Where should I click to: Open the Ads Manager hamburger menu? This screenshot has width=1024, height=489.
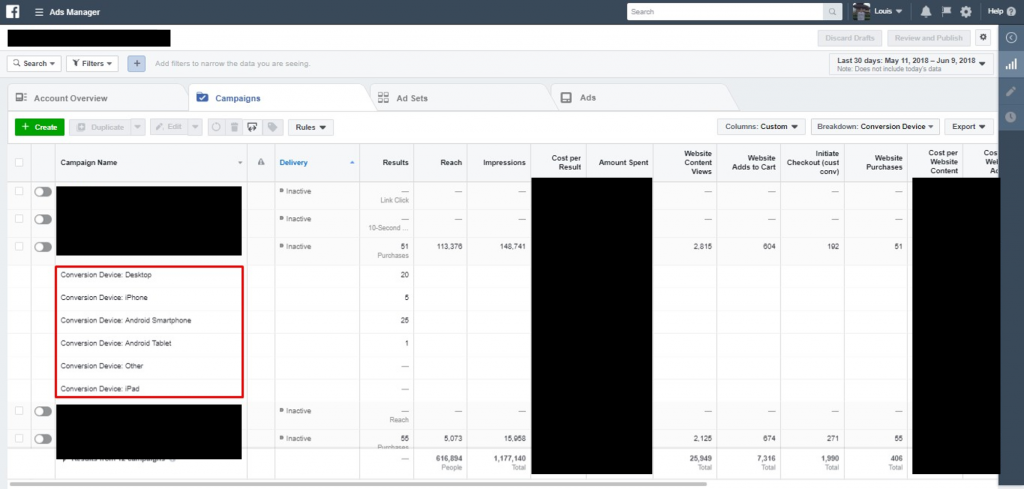(39, 12)
